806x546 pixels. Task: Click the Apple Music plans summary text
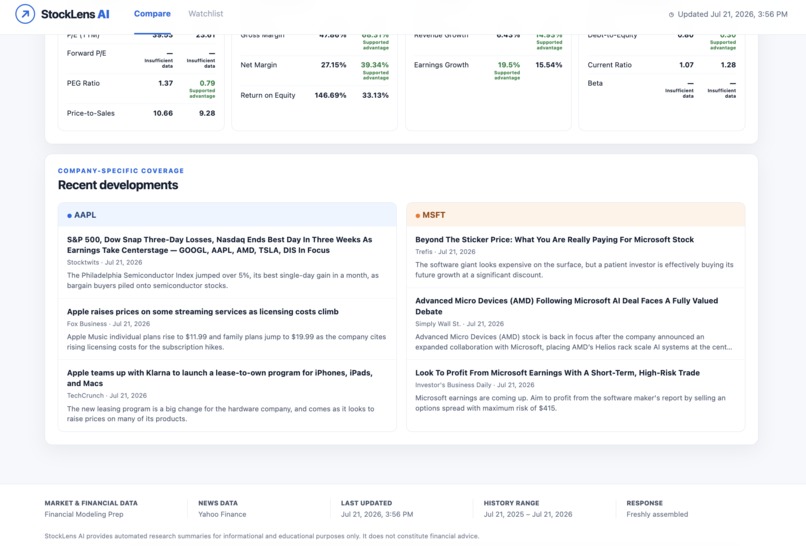(x=226, y=342)
